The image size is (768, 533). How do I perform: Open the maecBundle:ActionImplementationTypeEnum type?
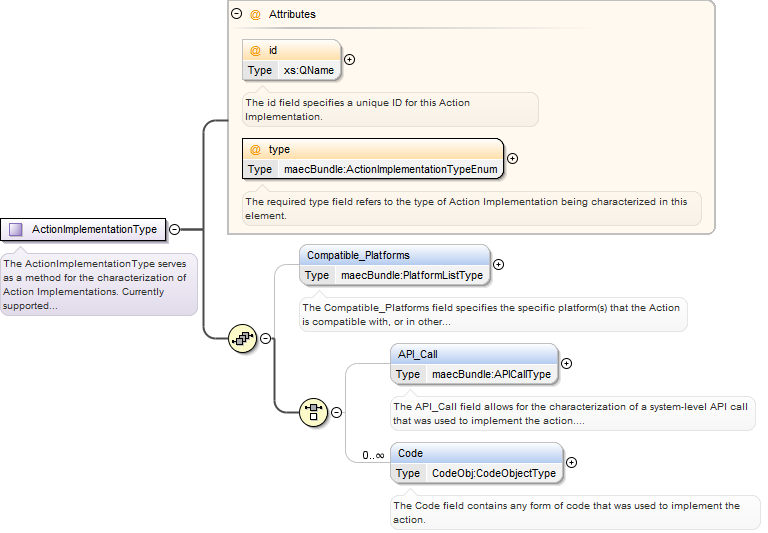point(391,170)
